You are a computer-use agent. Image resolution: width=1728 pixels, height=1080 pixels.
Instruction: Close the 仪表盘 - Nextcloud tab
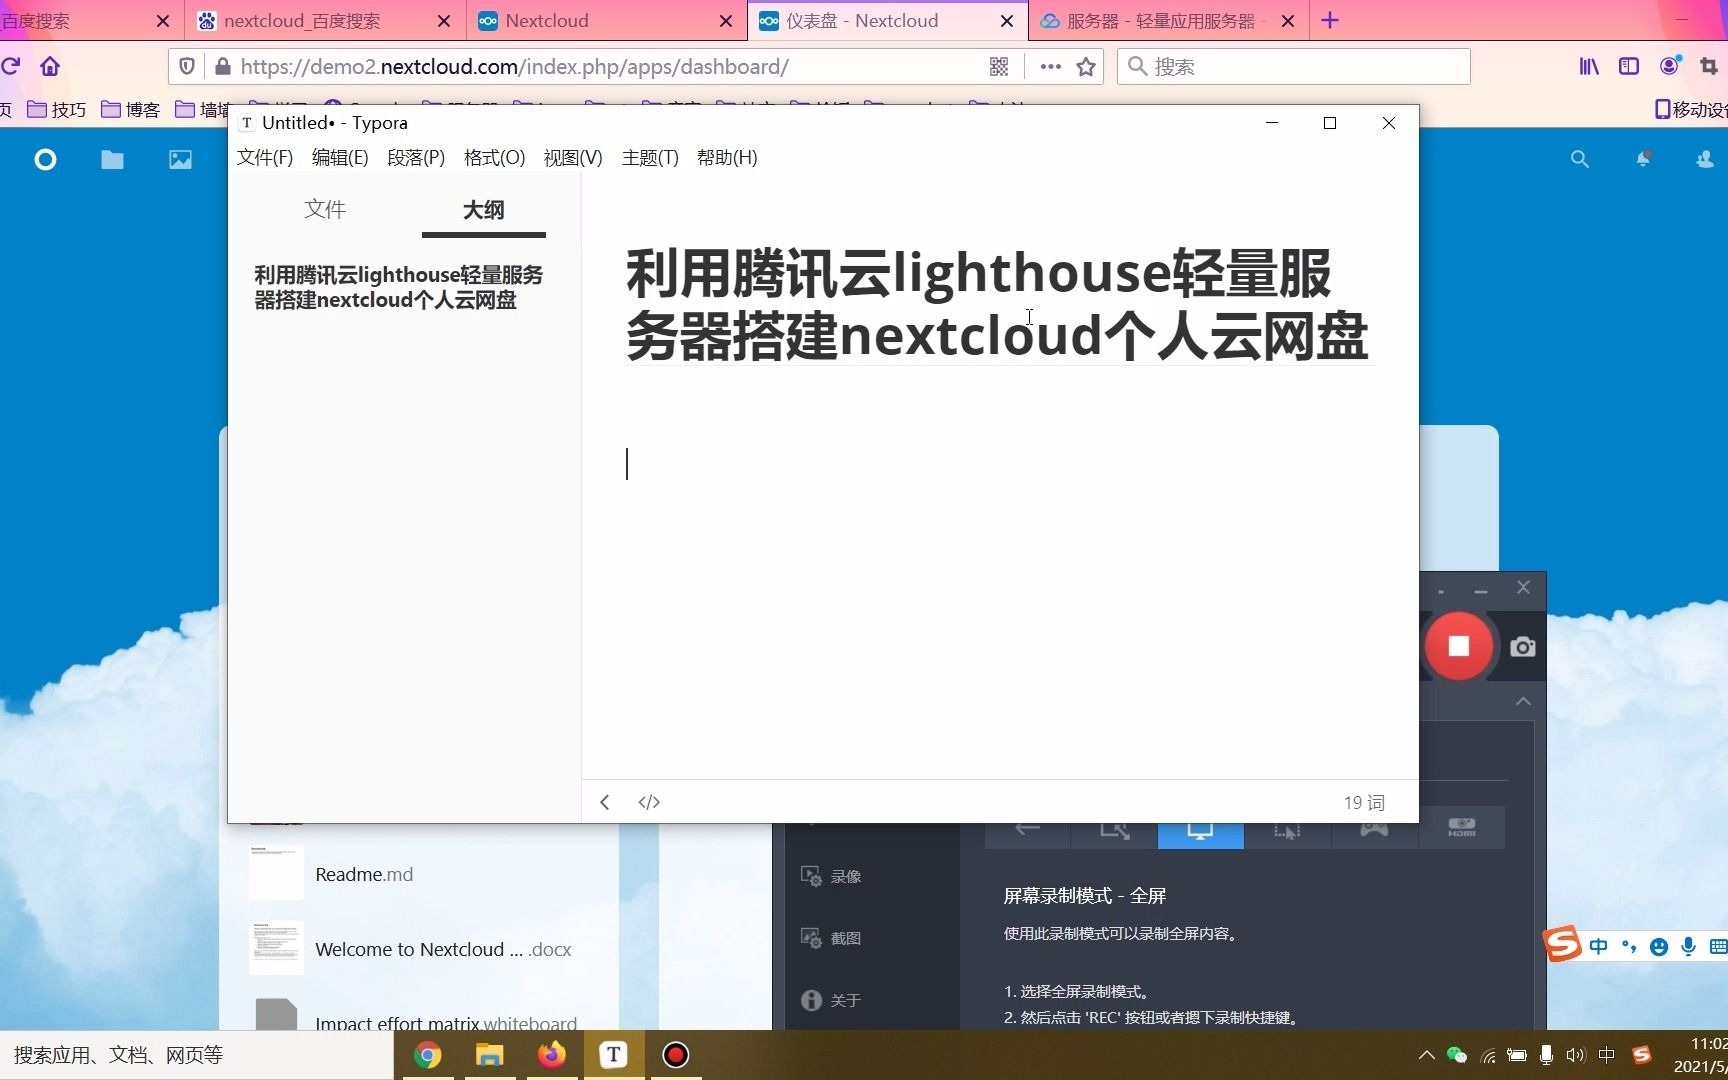tap(1007, 21)
